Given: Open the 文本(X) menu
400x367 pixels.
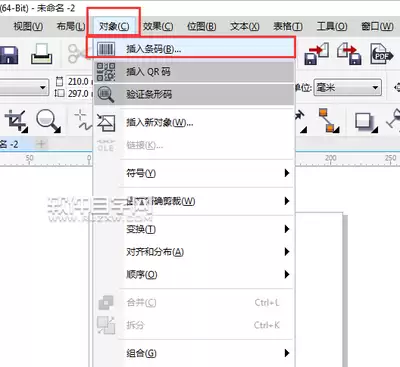Looking at the screenshot, I should pos(245,26).
